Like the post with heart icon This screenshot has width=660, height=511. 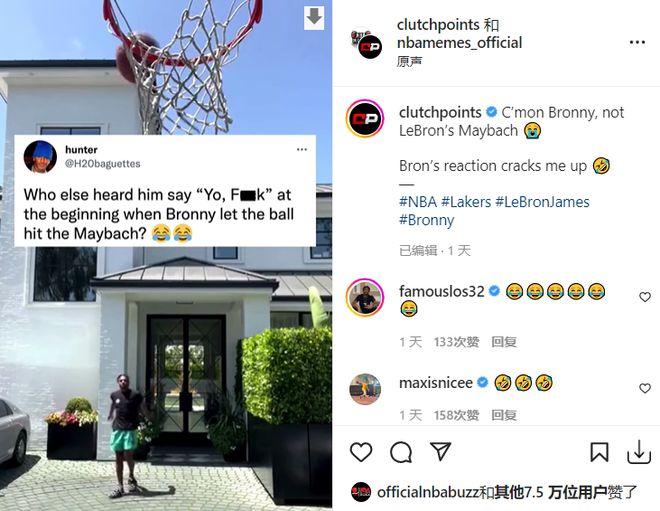[361, 452]
